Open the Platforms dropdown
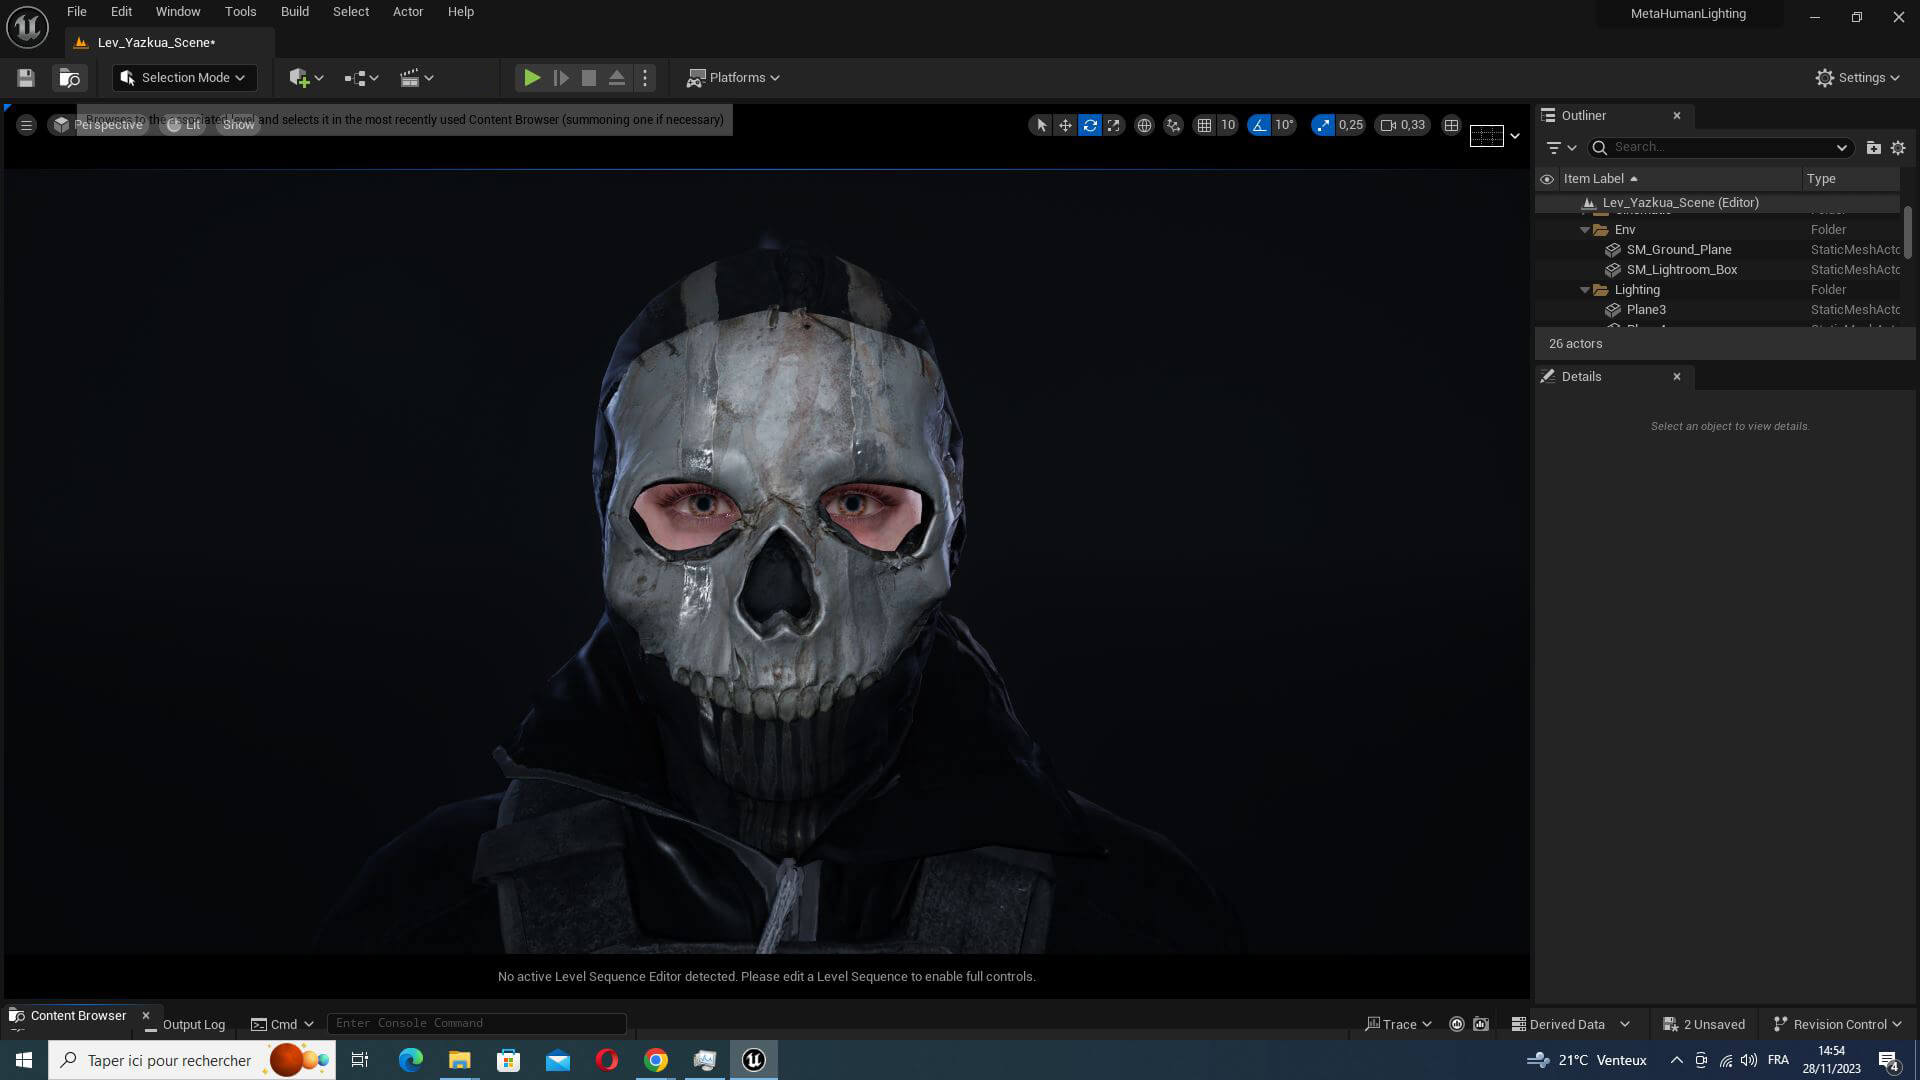The width and height of the screenshot is (1920, 1080). coord(733,78)
